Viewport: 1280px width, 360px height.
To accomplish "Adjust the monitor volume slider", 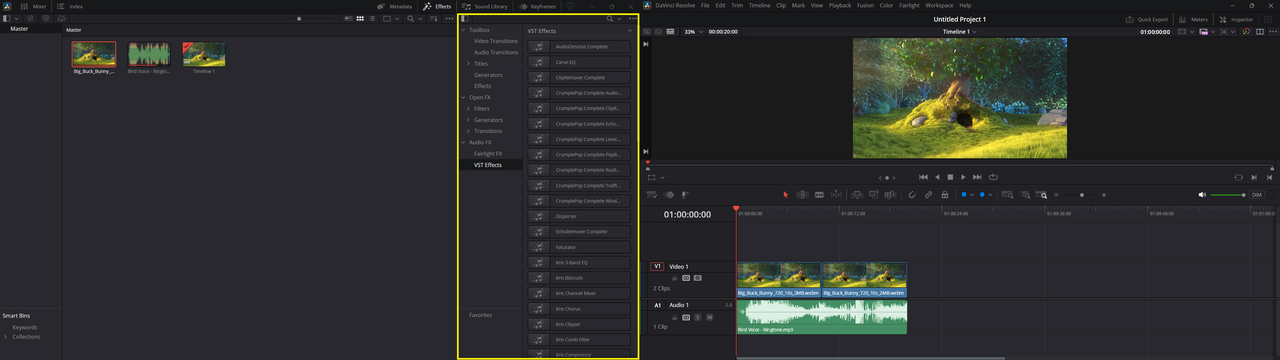I will 1227,194.
